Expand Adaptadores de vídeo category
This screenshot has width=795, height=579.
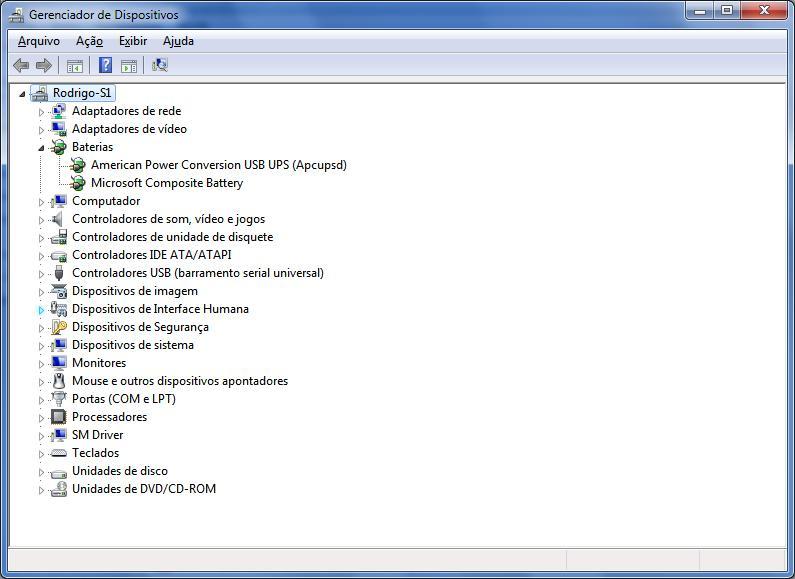pos(41,129)
